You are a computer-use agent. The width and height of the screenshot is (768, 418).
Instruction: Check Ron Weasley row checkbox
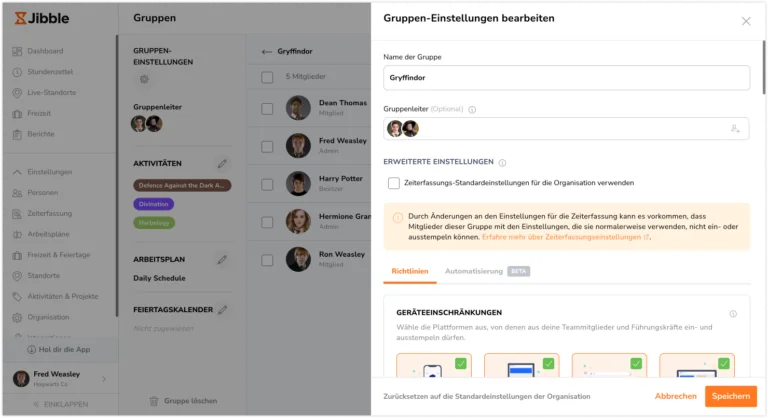pos(267,260)
